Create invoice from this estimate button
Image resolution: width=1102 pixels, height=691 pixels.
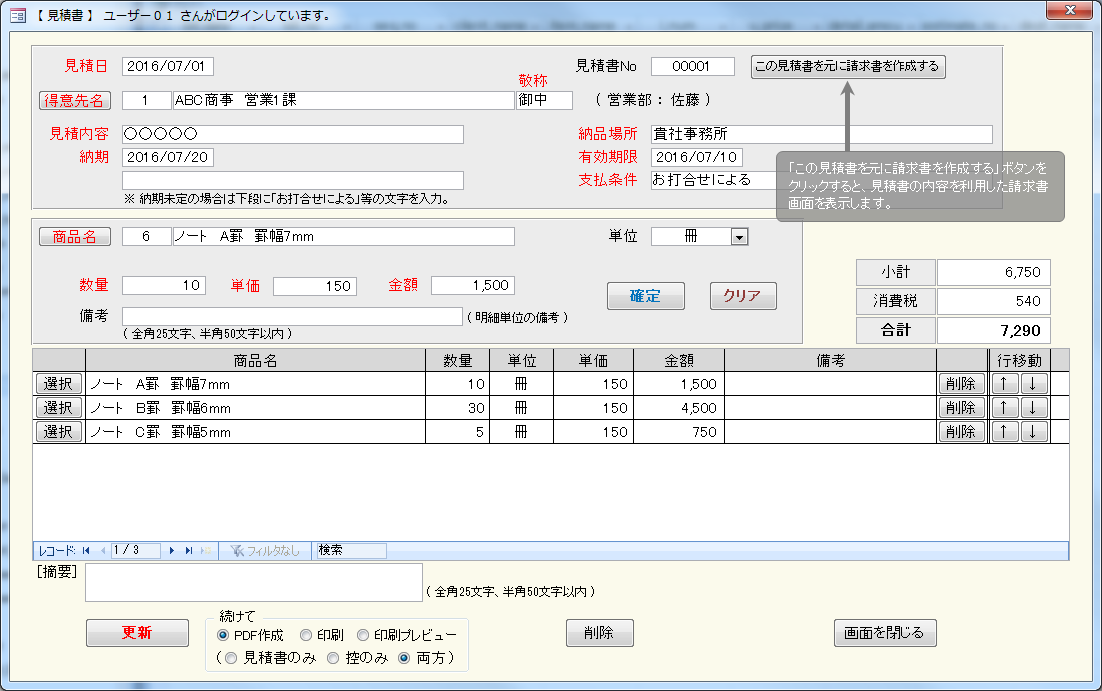(848, 67)
